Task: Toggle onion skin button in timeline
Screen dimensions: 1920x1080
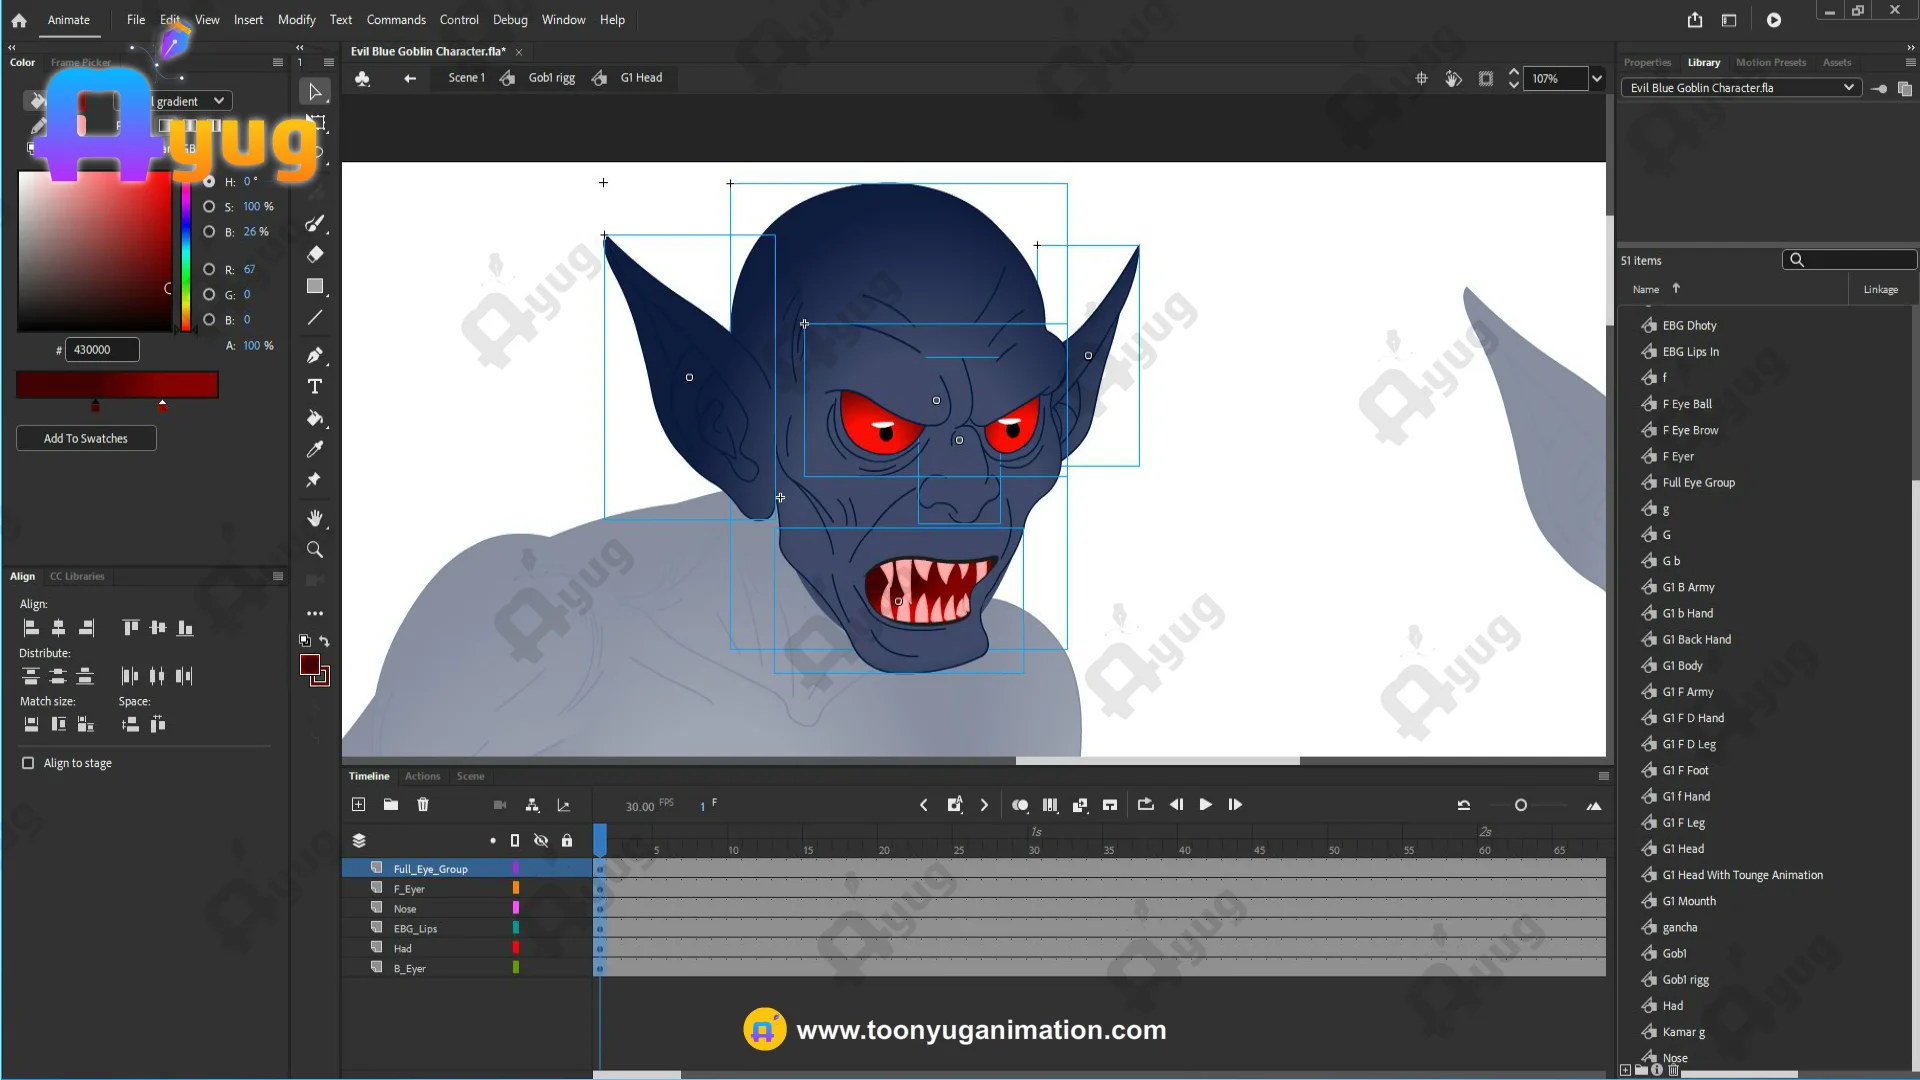Action: [1019, 805]
